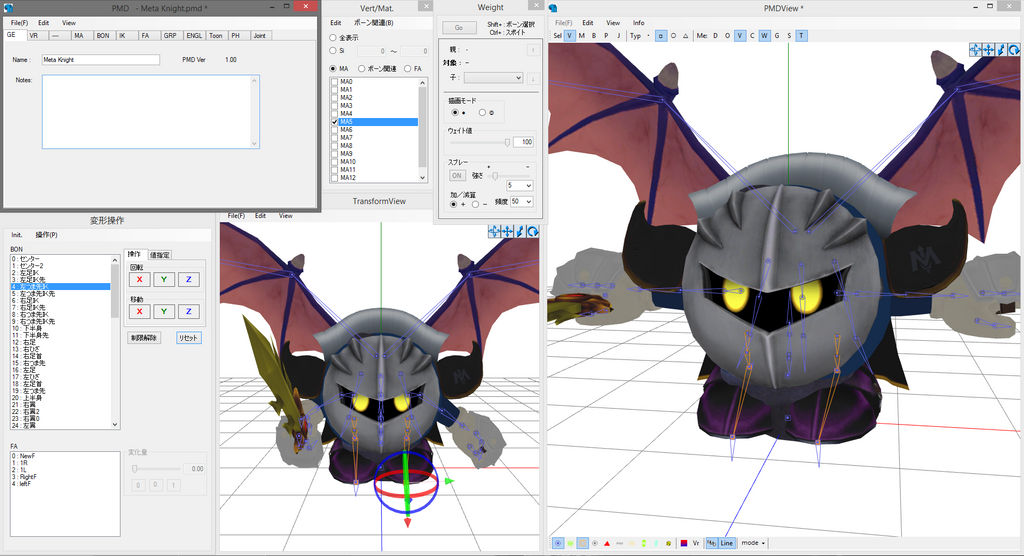This screenshot has width=1024, height=556.
Task: Click the camera move icon in PMDView viewport
Action: [975, 50]
